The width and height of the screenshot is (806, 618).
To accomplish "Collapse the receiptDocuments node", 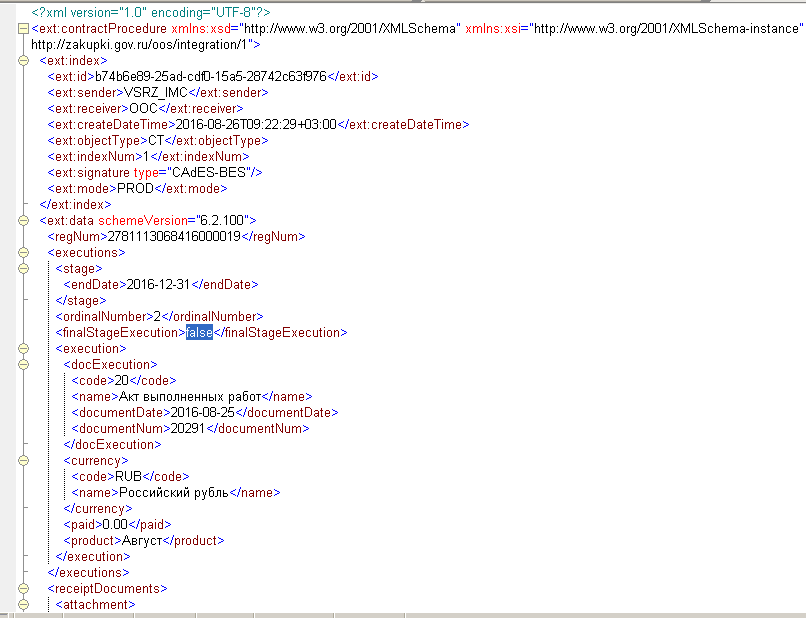I will [23, 589].
